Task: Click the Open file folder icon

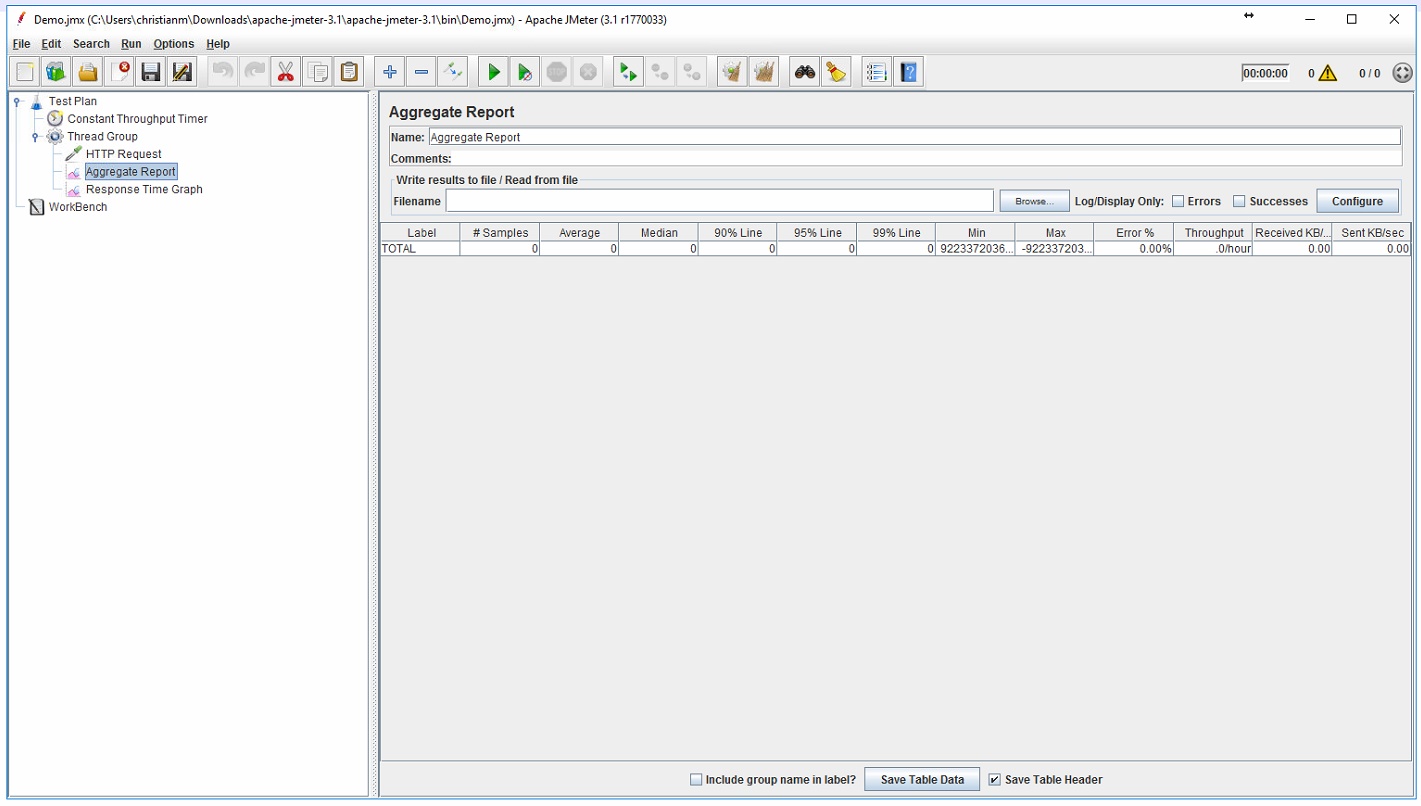Action: pyautogui.click(x=88, y=72)
